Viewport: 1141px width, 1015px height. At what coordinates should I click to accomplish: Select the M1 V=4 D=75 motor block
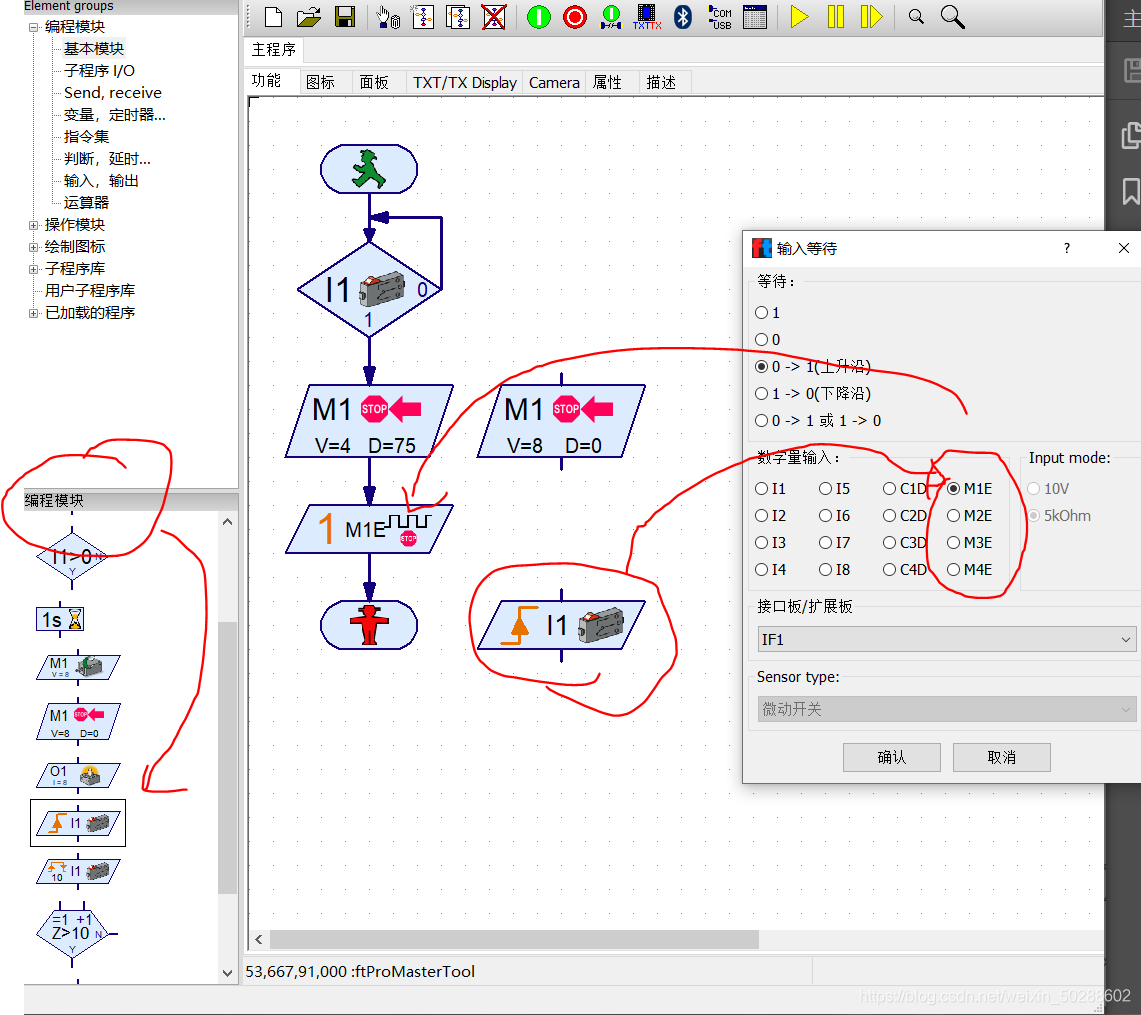pos(369,421)
